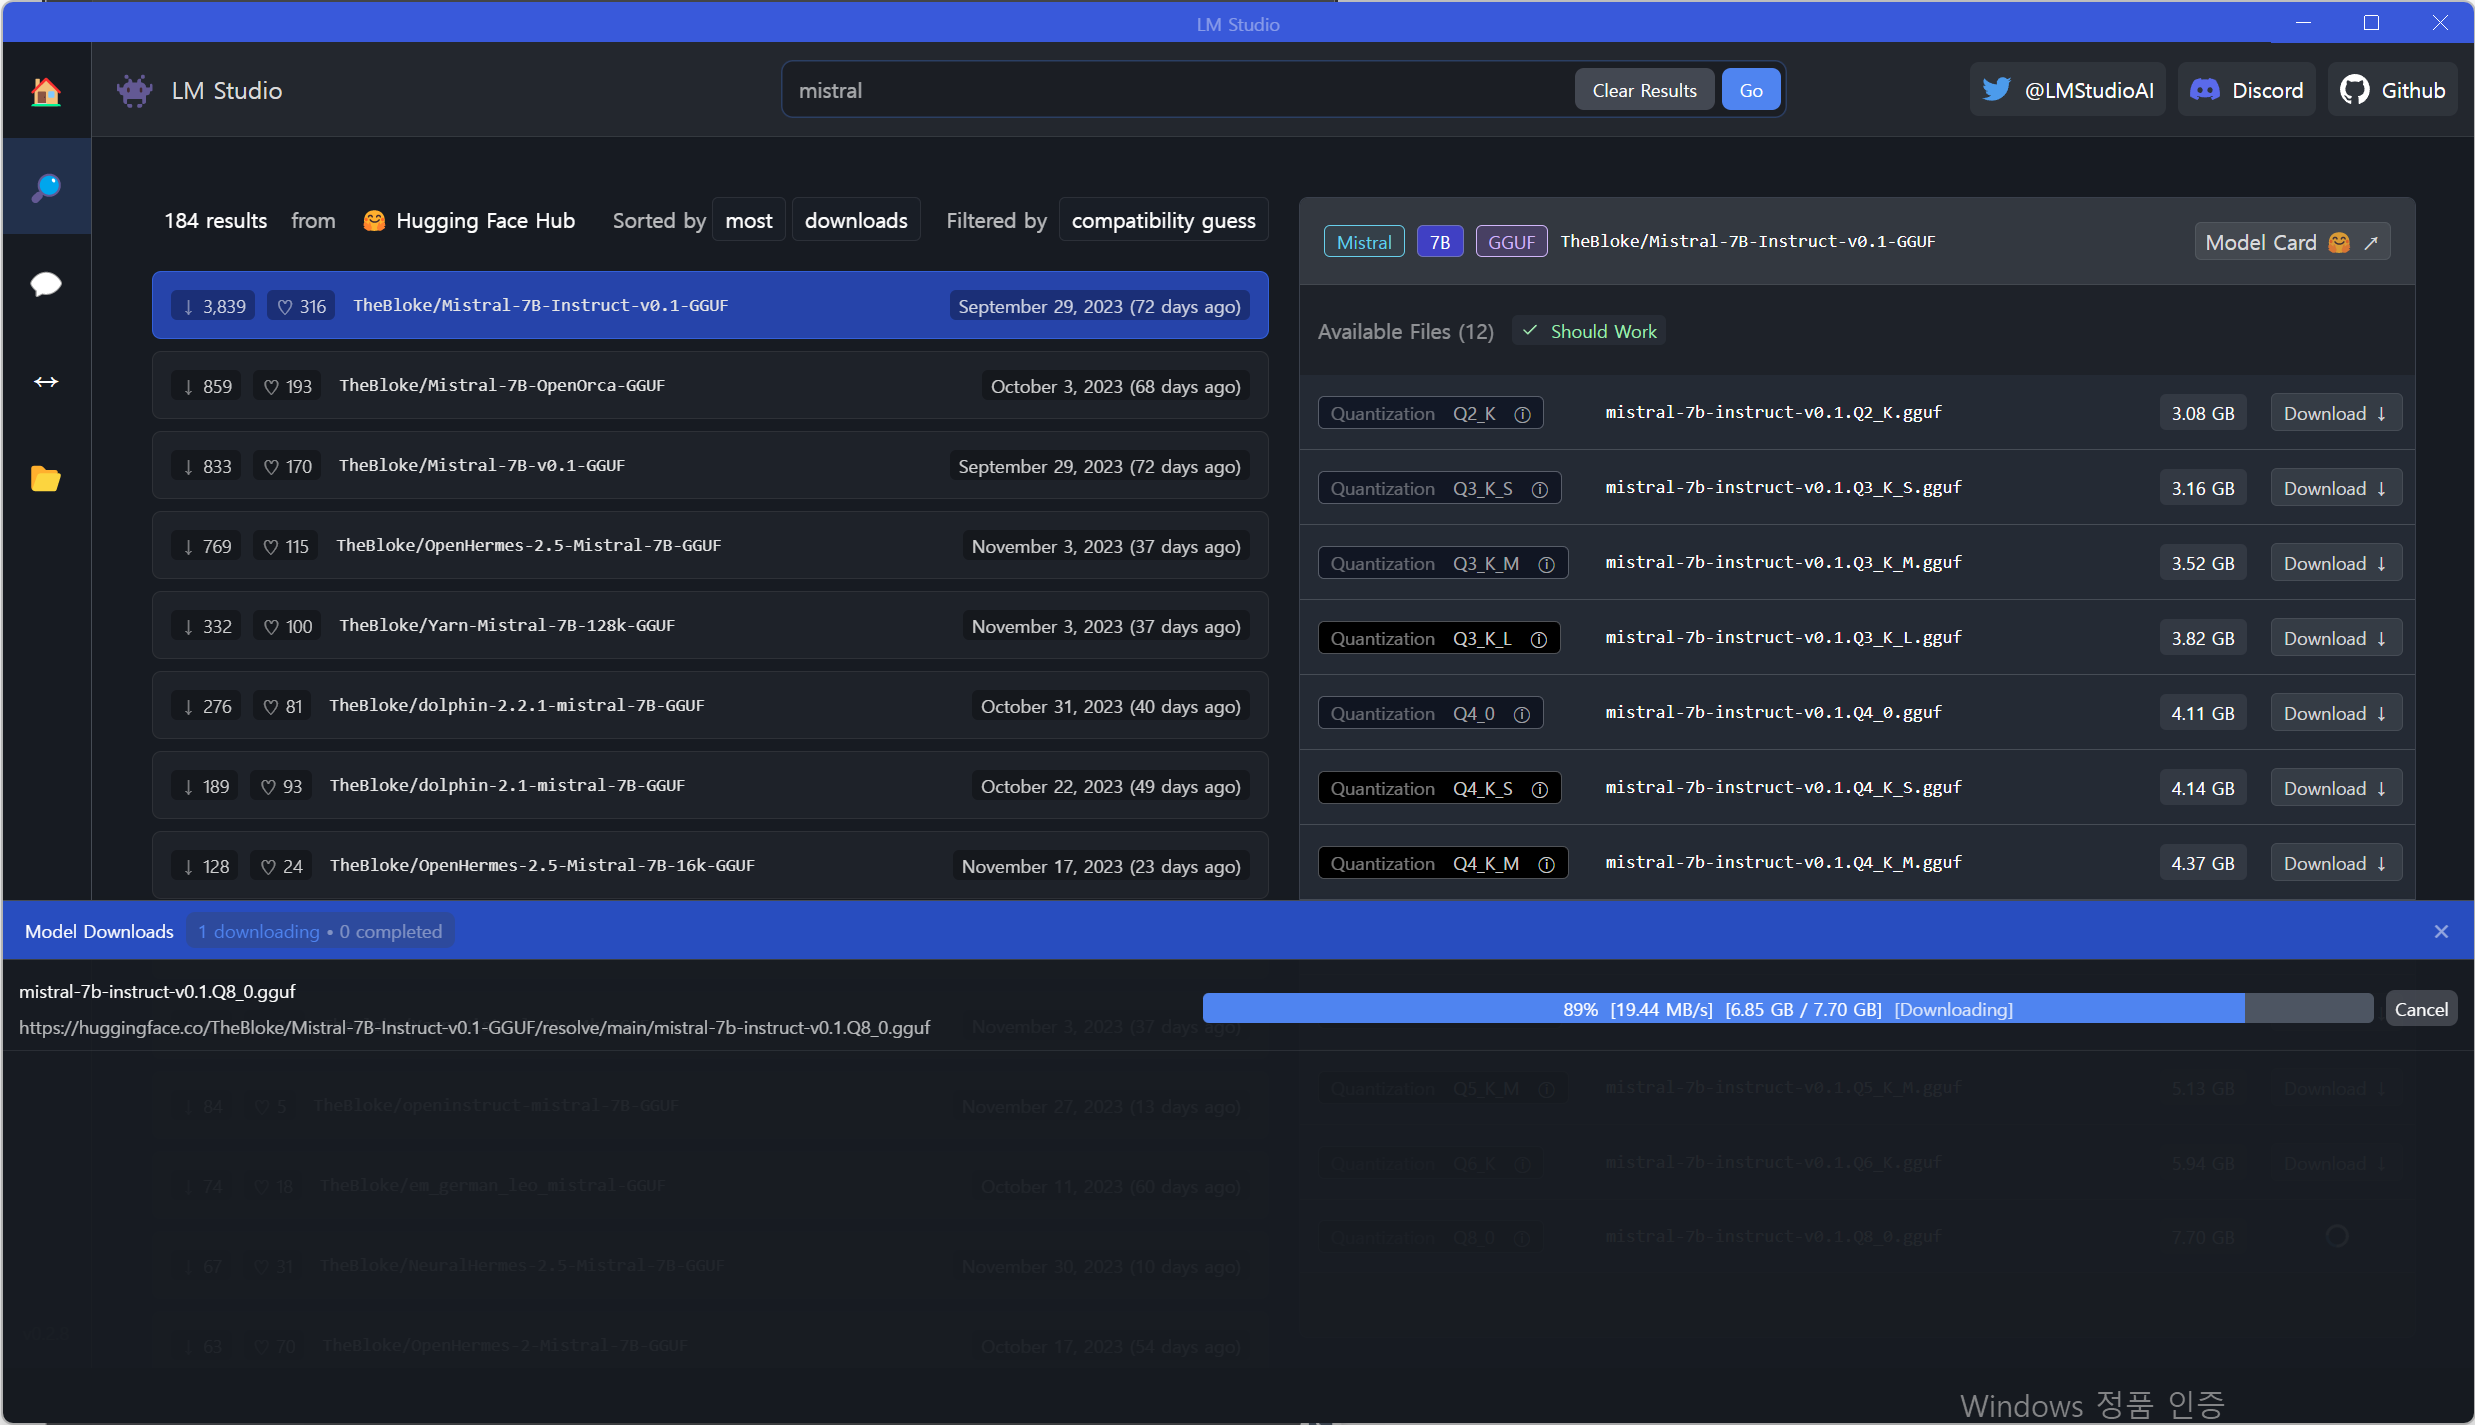Download the Q4_K_S gguf file
The width and height of the screenshot is (2475, 1425).
(2336, 788)
